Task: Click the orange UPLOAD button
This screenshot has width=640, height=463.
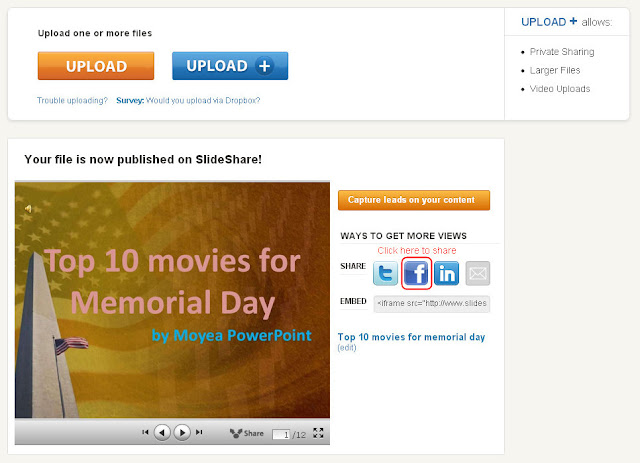Action: 96,66
